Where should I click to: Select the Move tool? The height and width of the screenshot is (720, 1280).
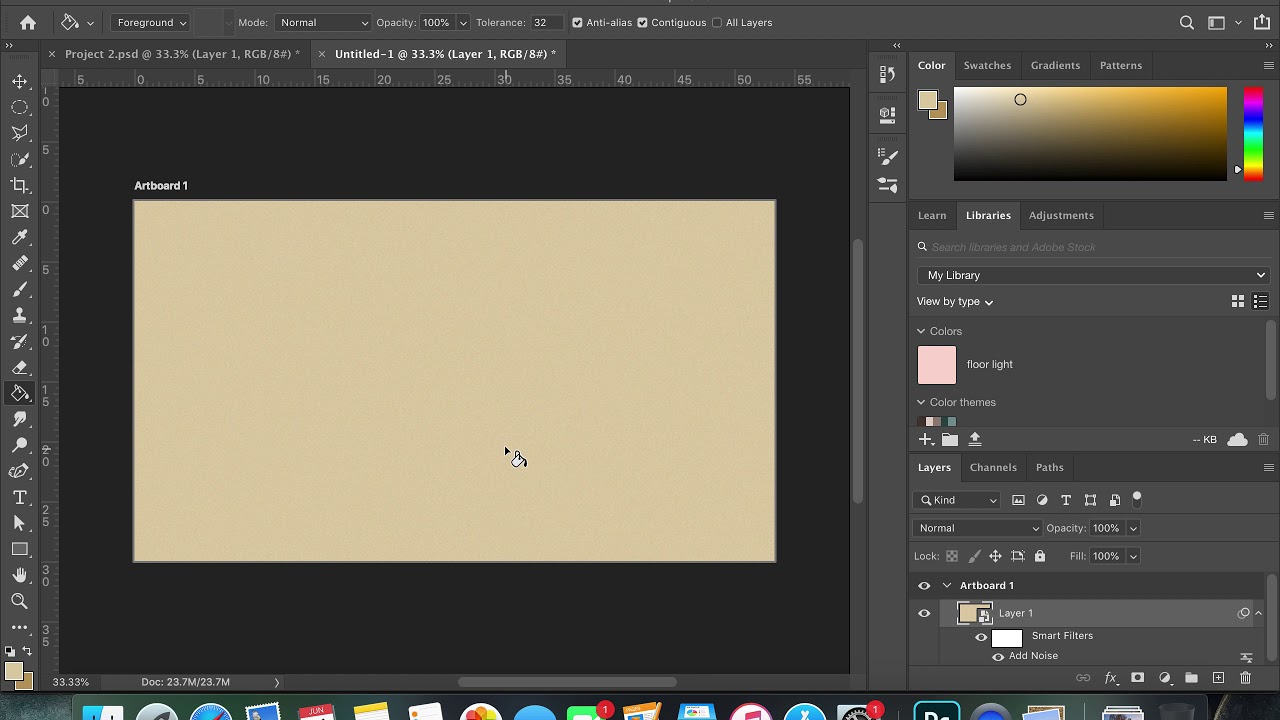coord(20,81)
